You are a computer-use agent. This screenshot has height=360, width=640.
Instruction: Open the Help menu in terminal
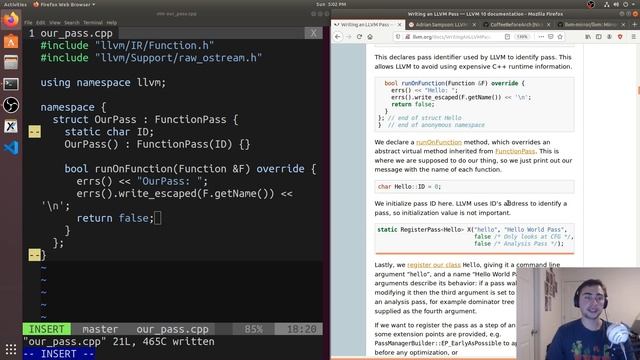point(112,23)
